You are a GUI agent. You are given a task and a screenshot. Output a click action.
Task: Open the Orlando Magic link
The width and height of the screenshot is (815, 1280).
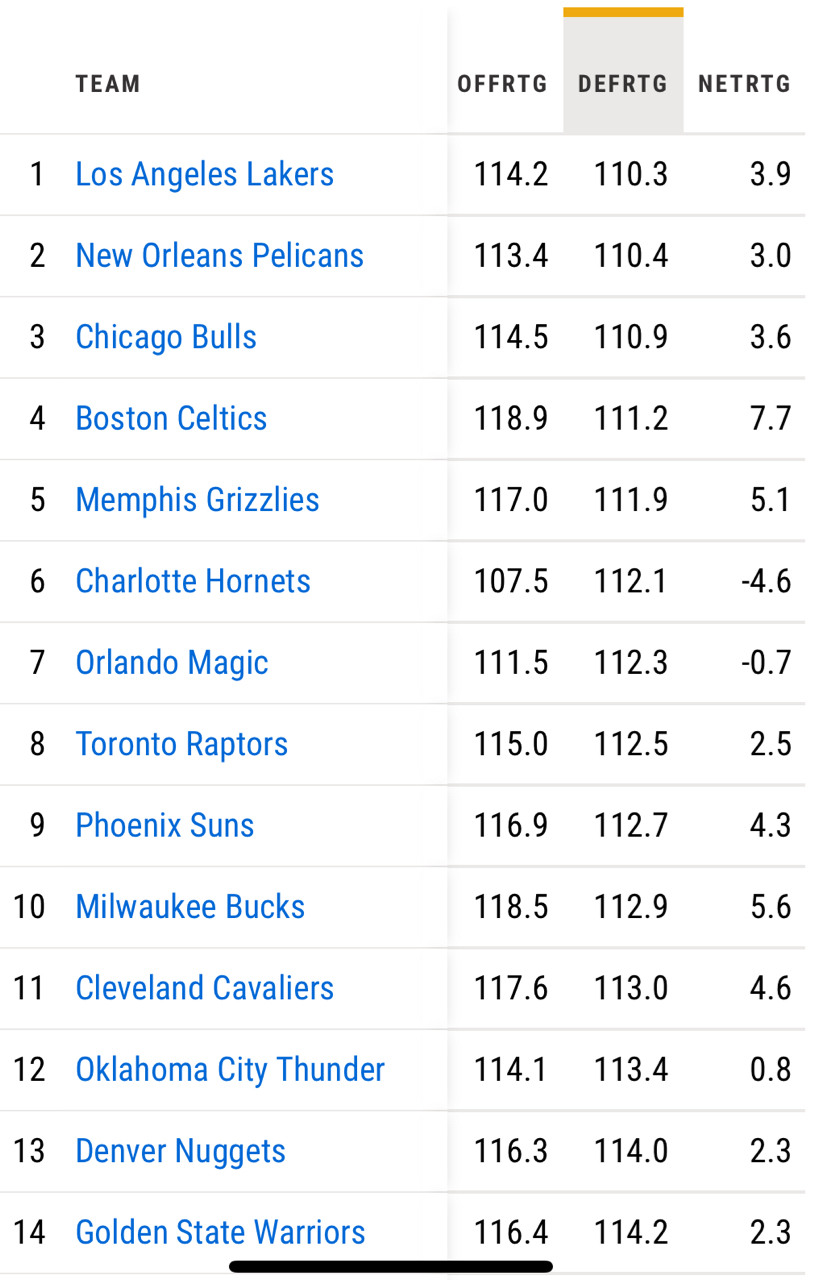tap(172, 662)
